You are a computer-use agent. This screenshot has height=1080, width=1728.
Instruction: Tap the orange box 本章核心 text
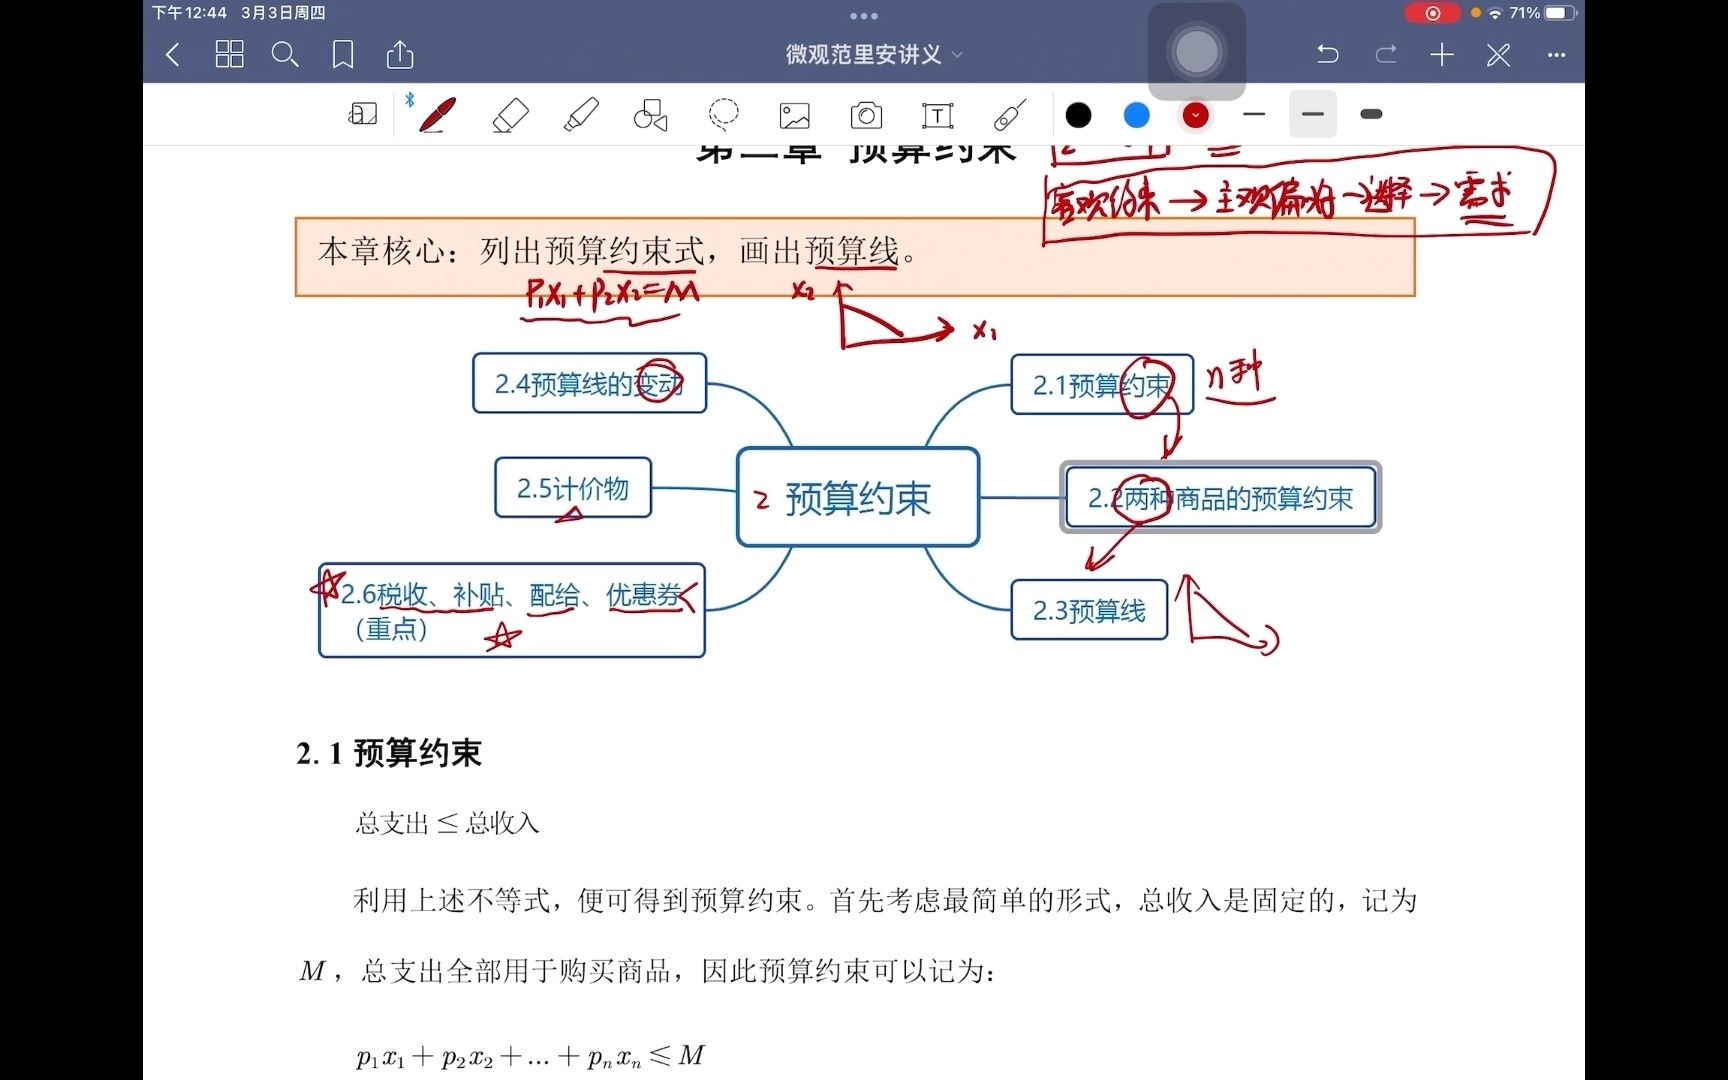pyautogui.click(x=617, y=251)
